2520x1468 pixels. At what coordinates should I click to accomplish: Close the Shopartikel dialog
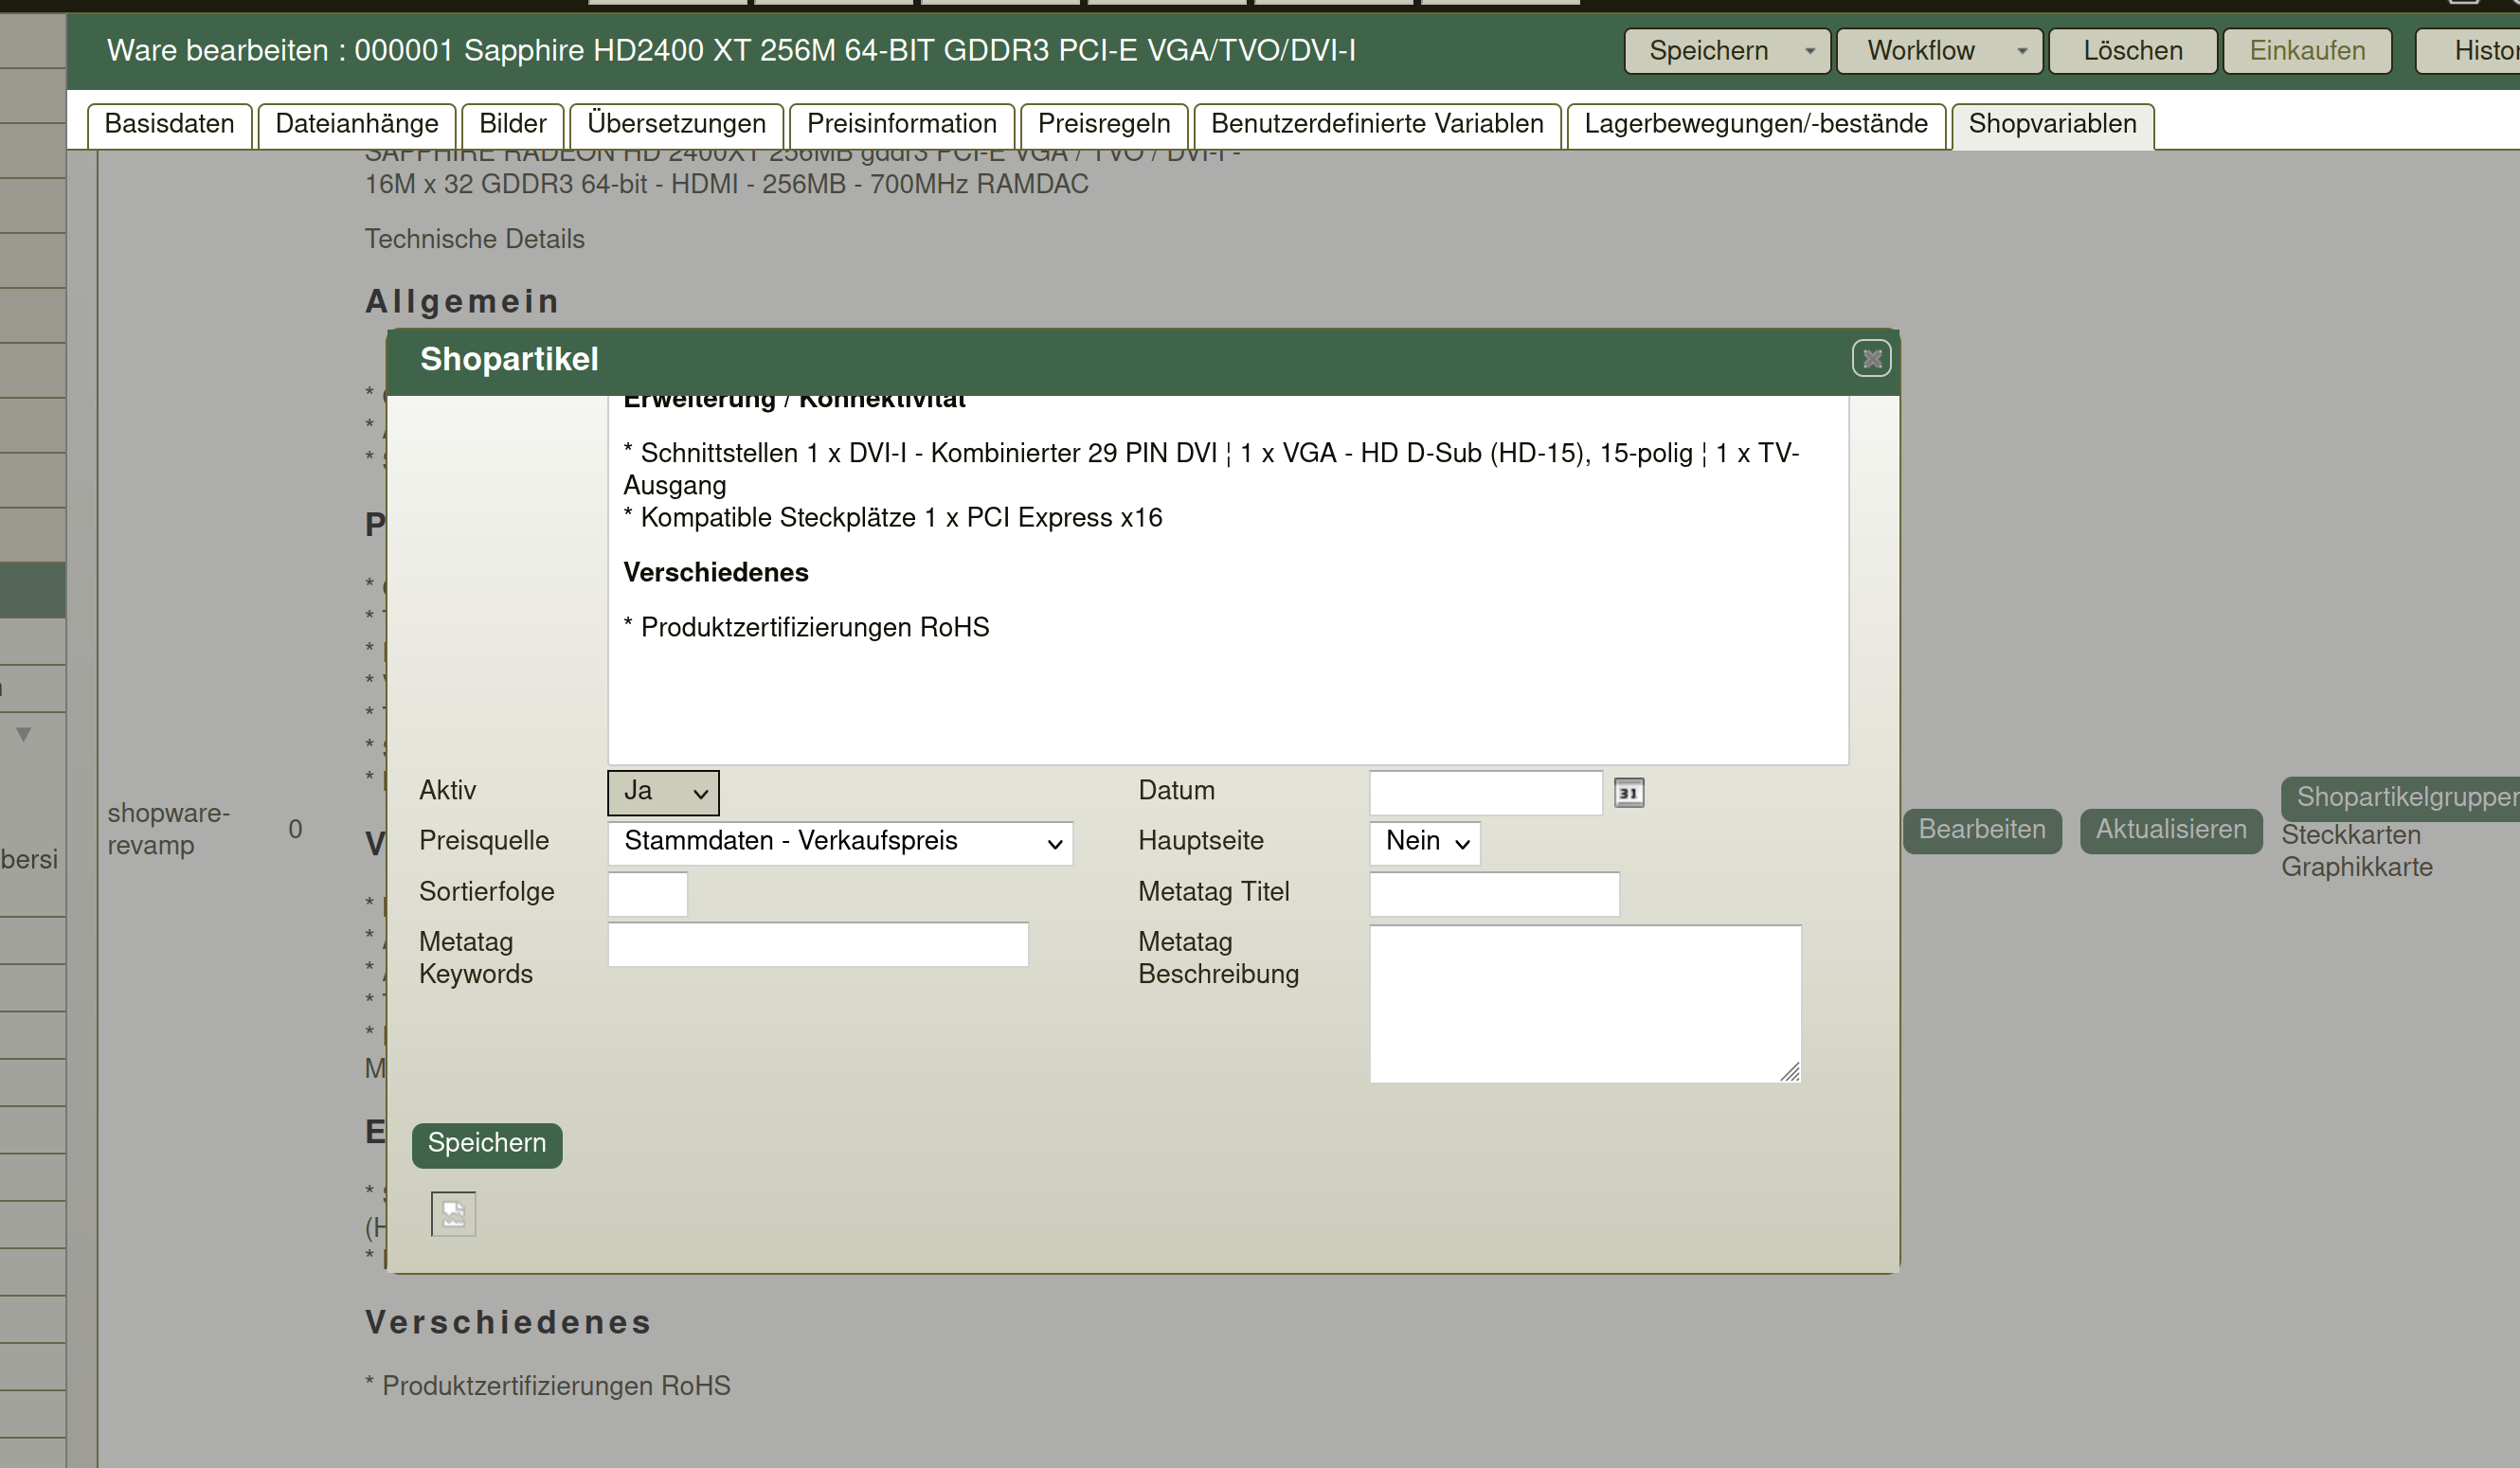(1871, 359)
